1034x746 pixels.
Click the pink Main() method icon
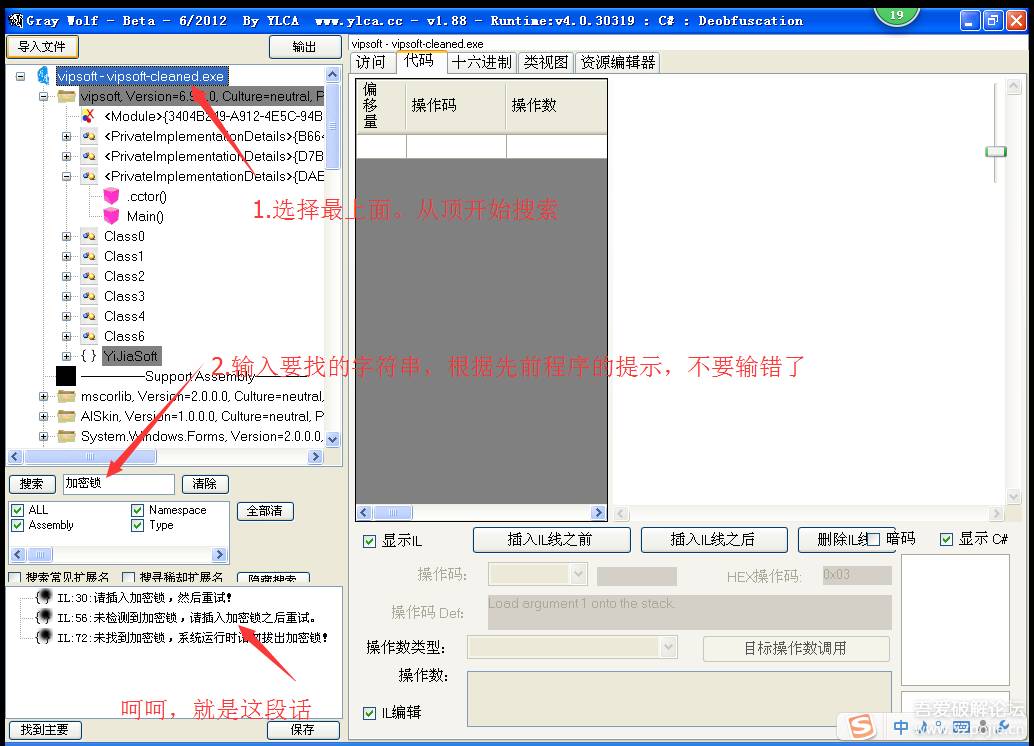[x=111, y=216]
